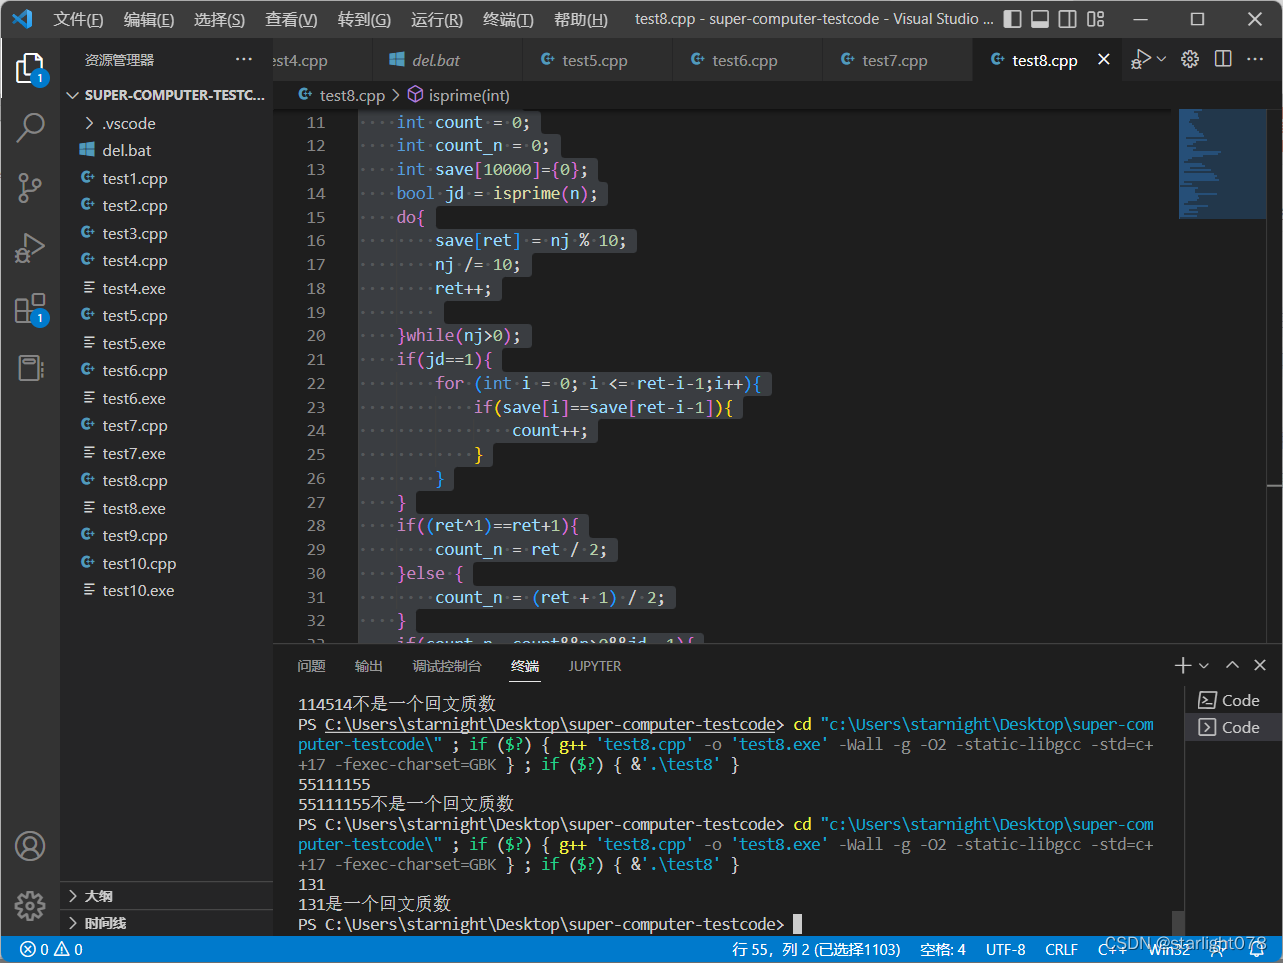Toggle the primary sidebar layout icon
This screenshot has height=963, width=1283.
pyautogui.click(x=1012, y=19)
